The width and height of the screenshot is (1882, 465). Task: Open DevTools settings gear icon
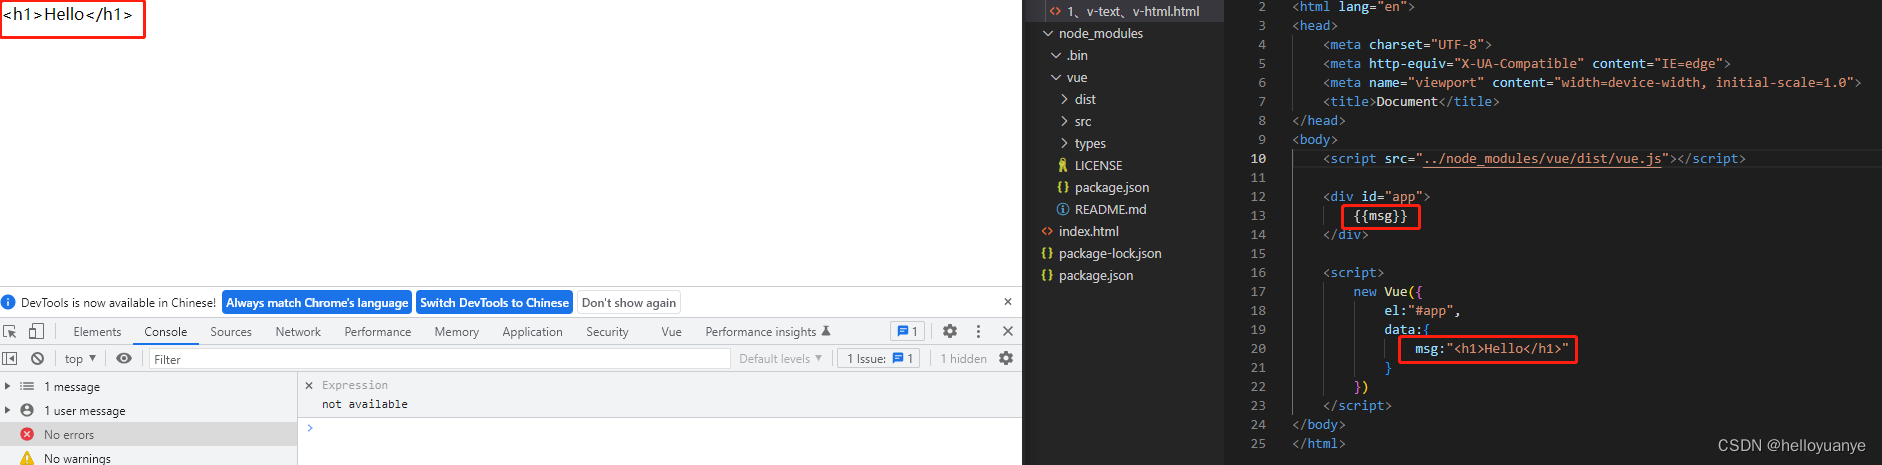950,331
